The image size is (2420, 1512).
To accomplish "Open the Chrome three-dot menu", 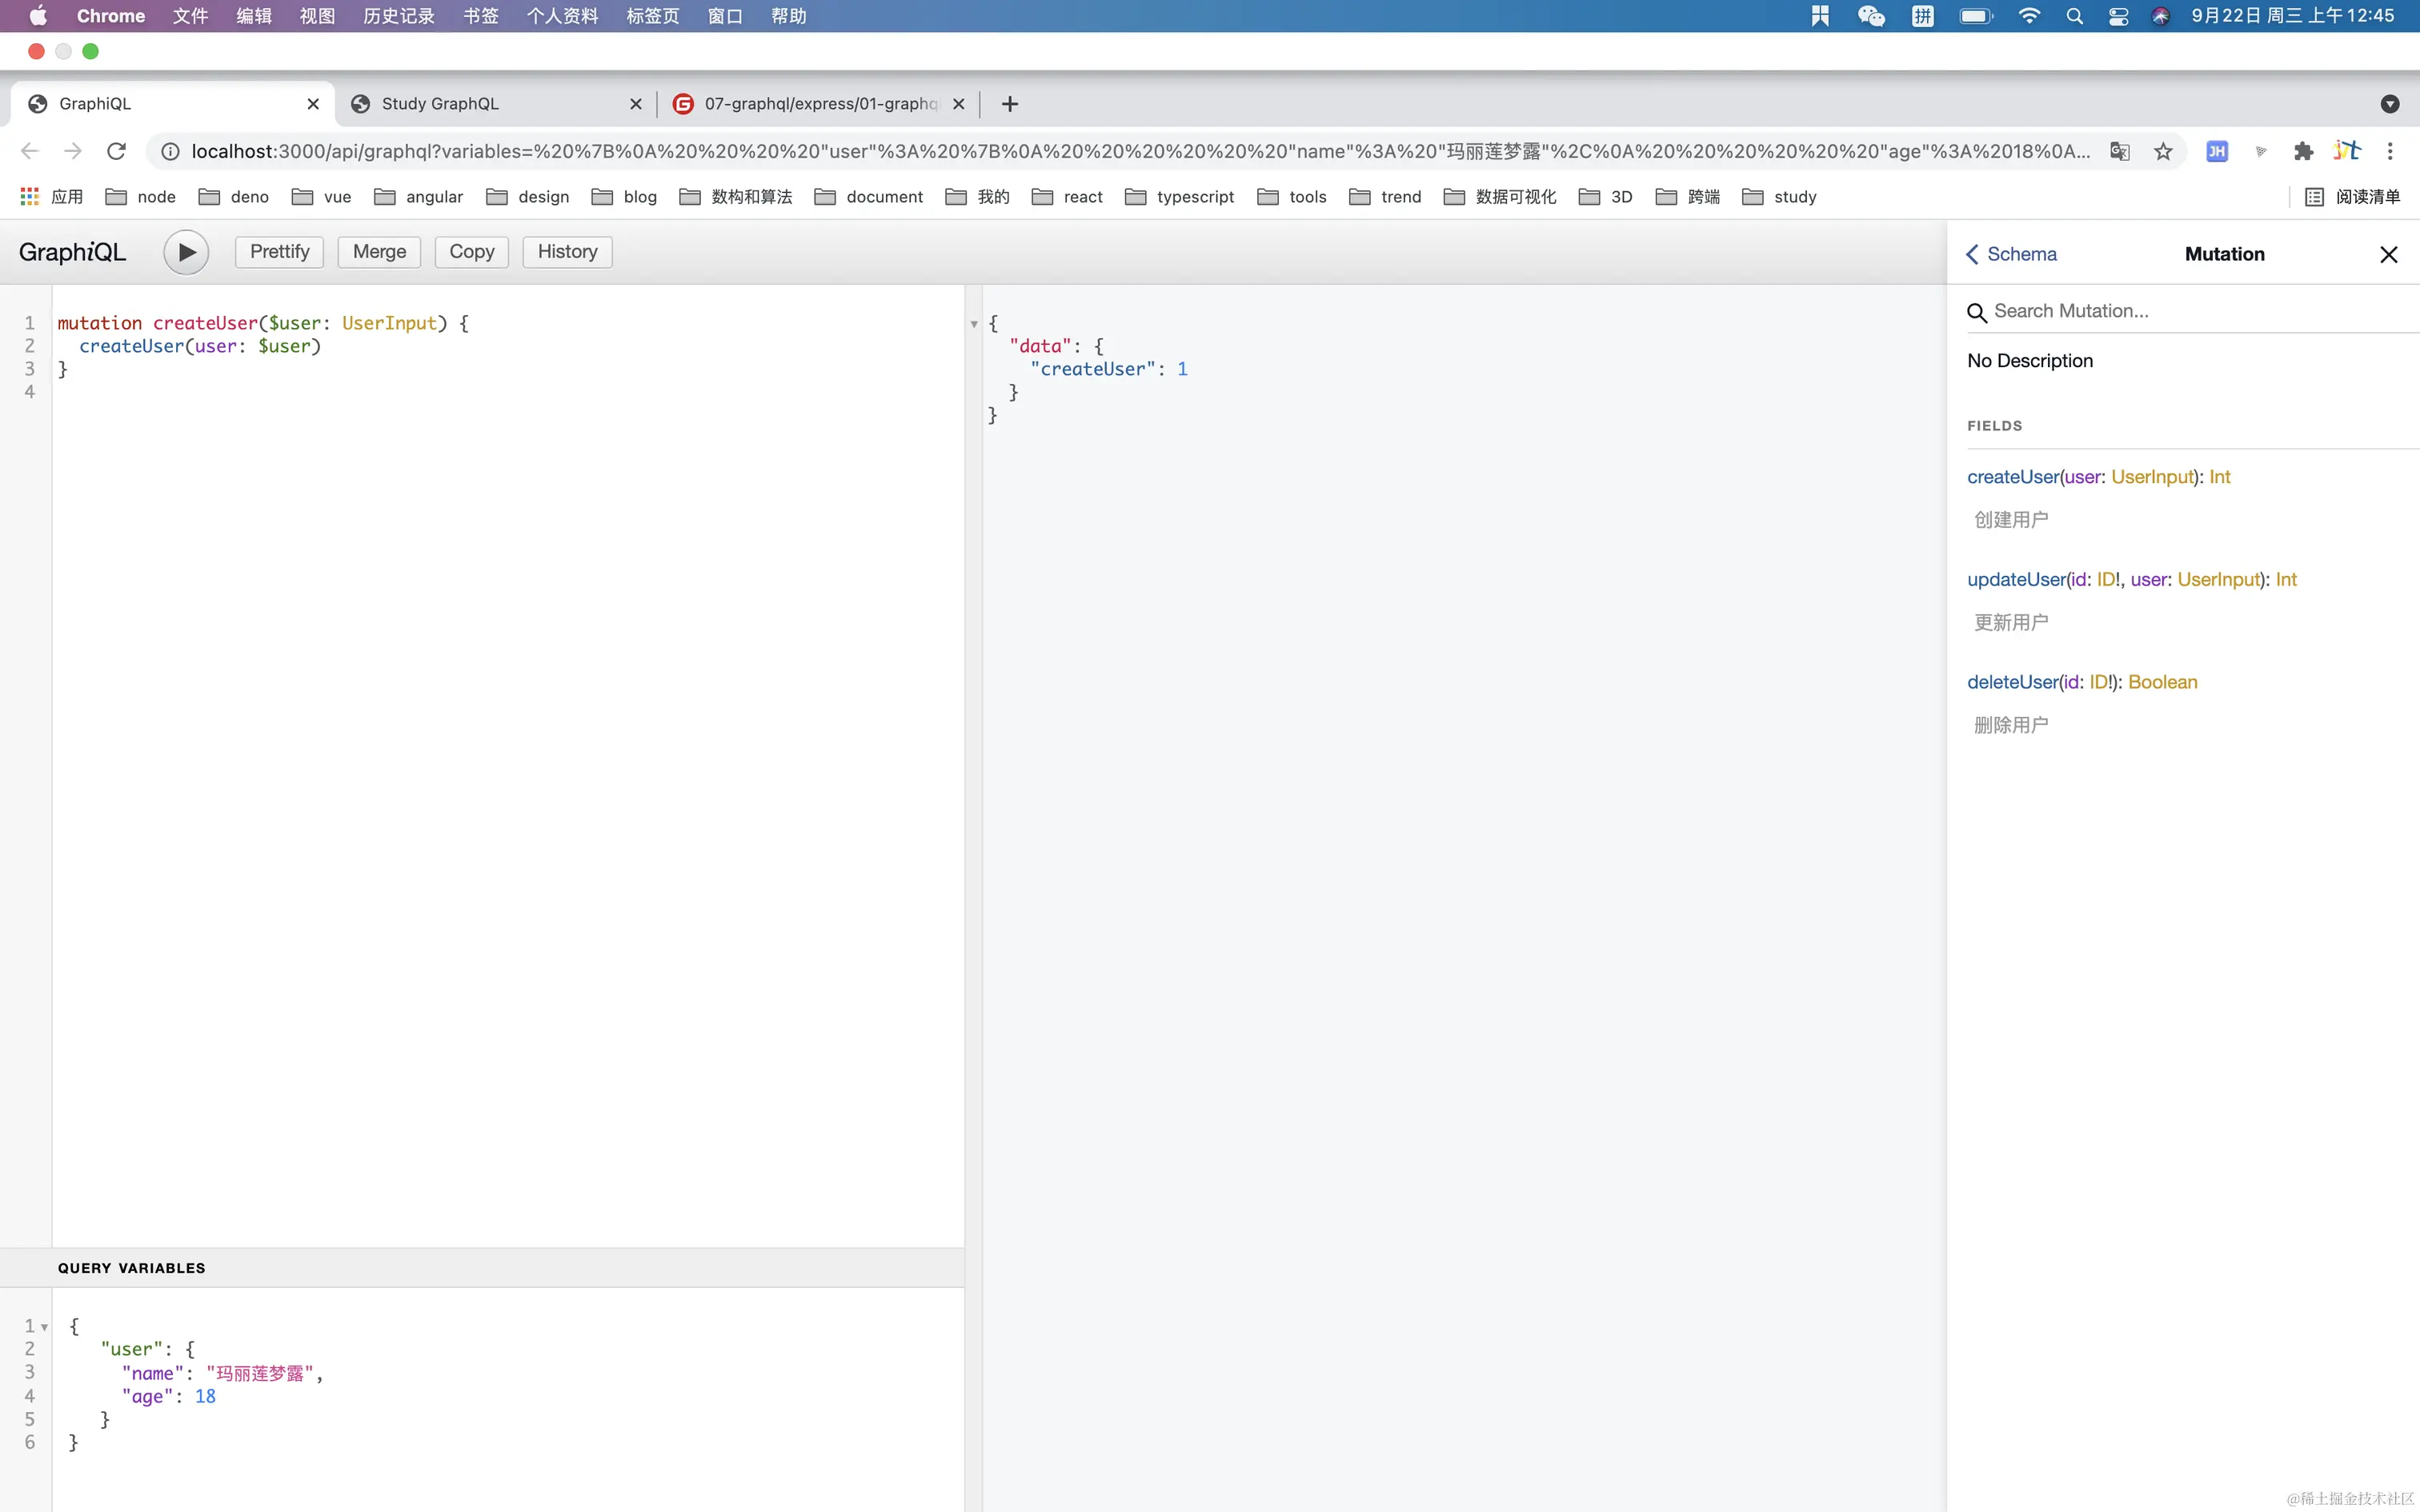I will click(2390, 151).
